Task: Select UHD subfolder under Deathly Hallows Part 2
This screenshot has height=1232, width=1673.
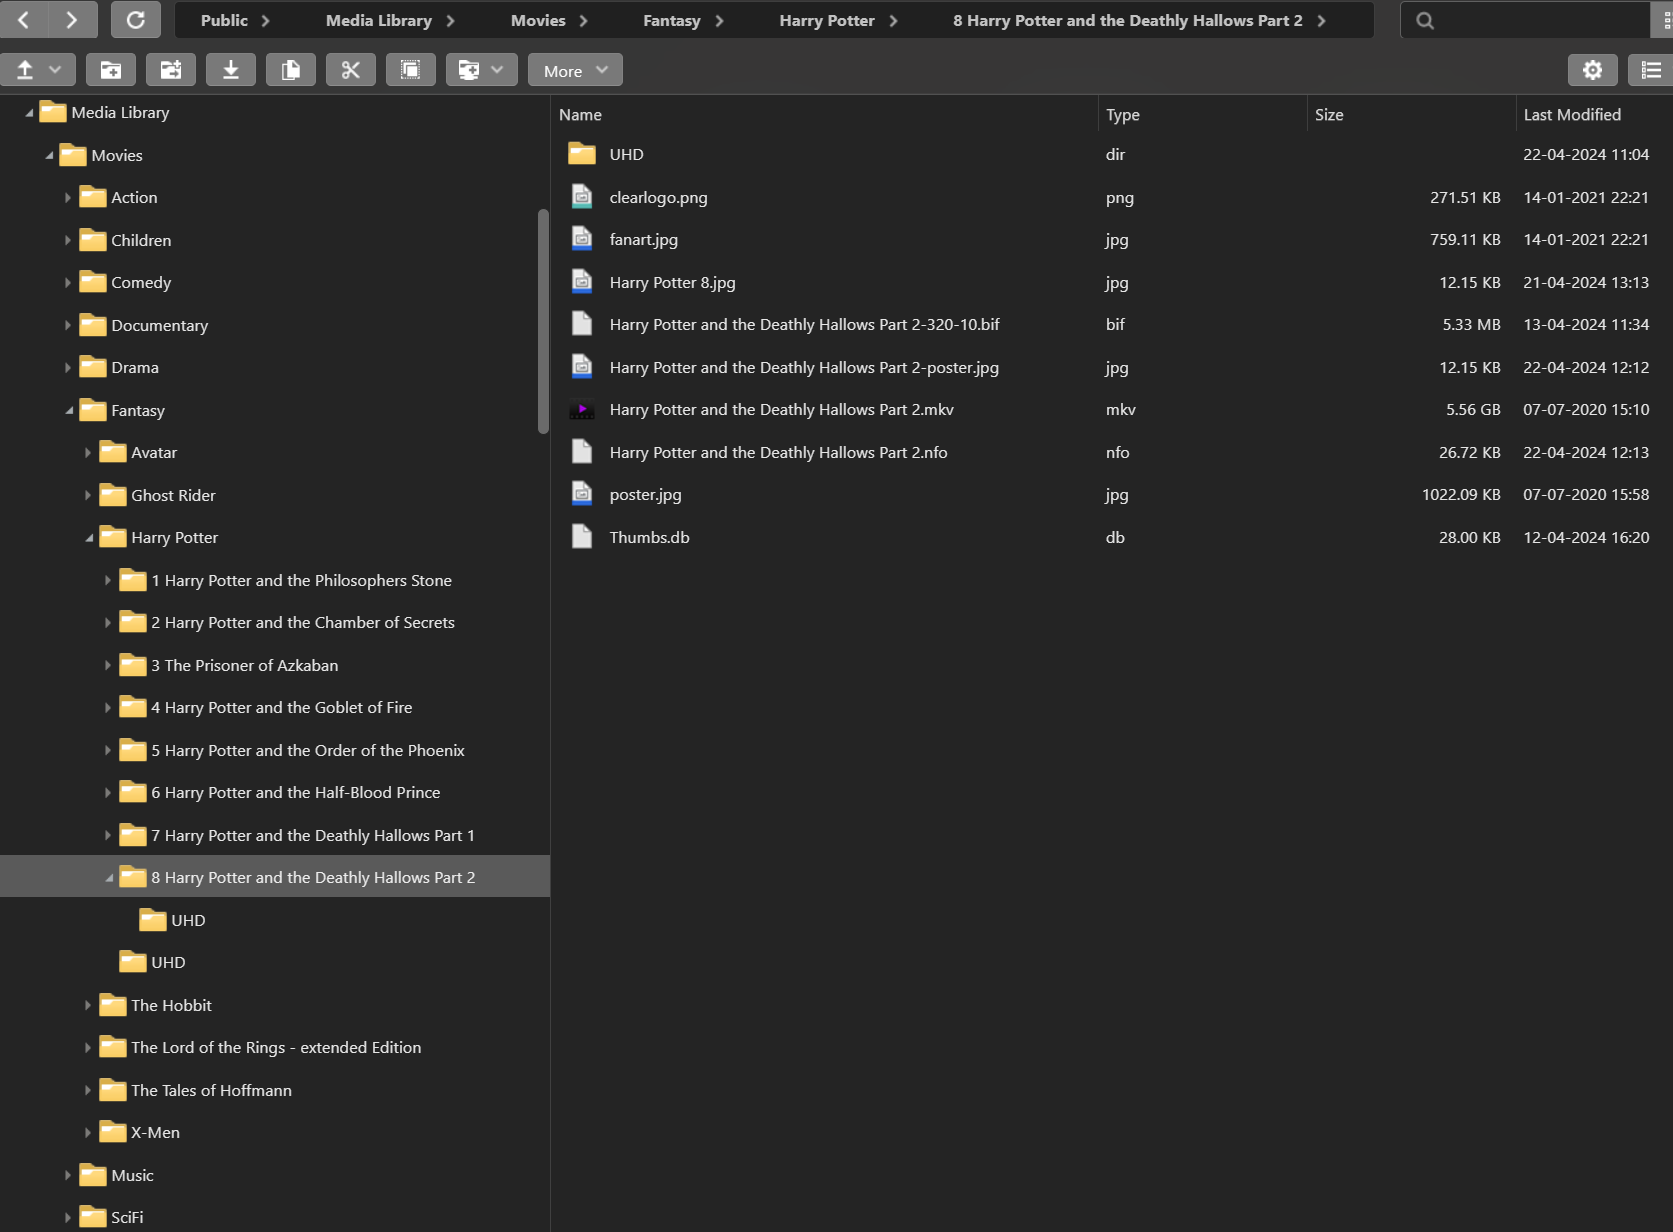Action: tap(188, 920)
